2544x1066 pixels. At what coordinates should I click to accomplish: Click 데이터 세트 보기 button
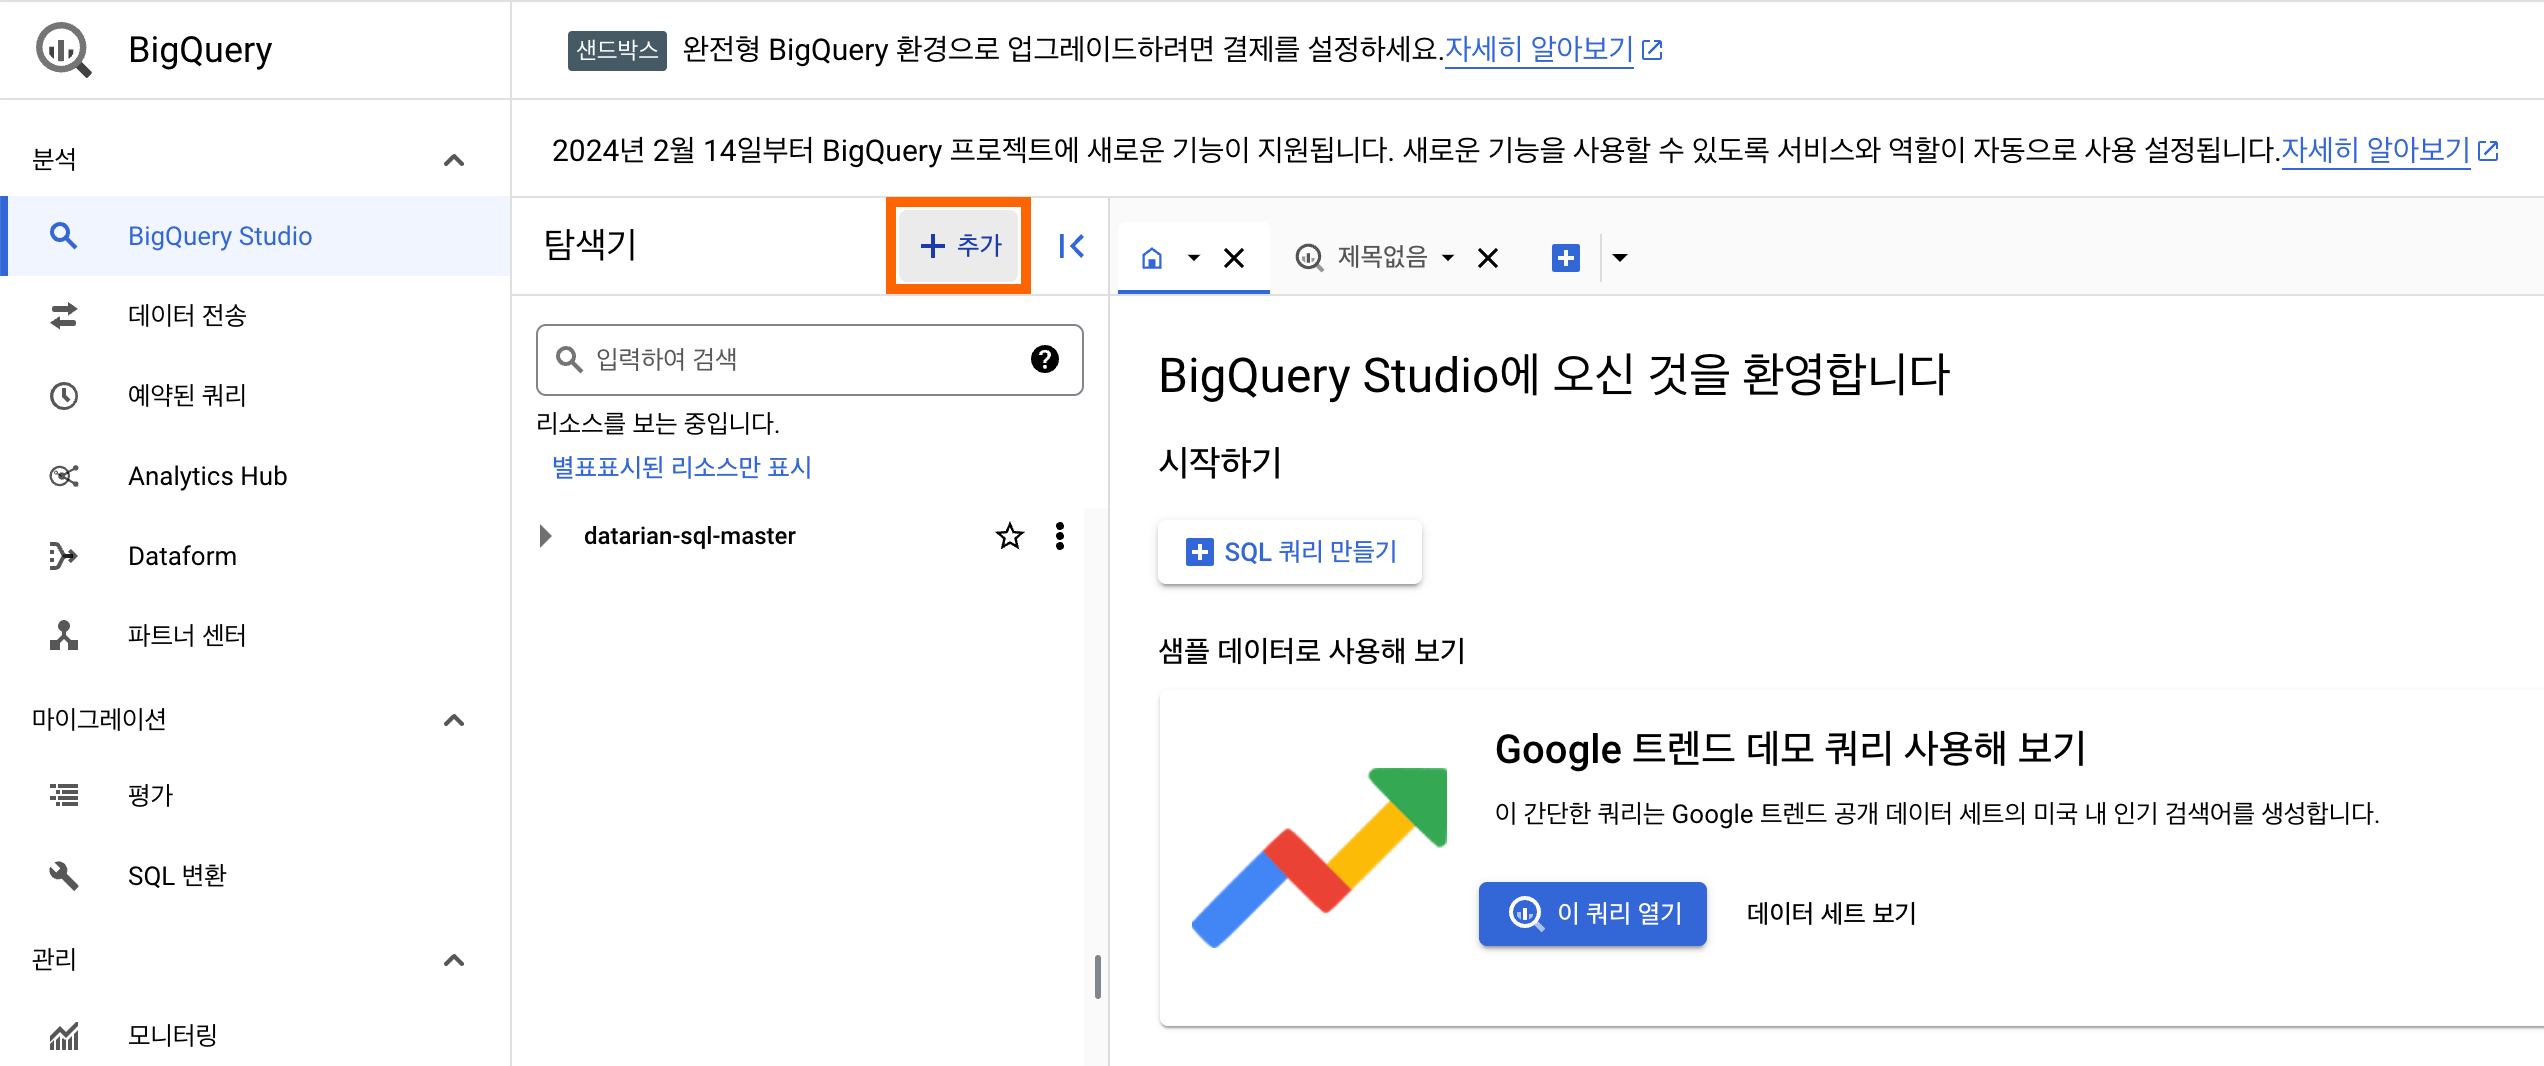pyautogui.click(x=1831, y=913)
